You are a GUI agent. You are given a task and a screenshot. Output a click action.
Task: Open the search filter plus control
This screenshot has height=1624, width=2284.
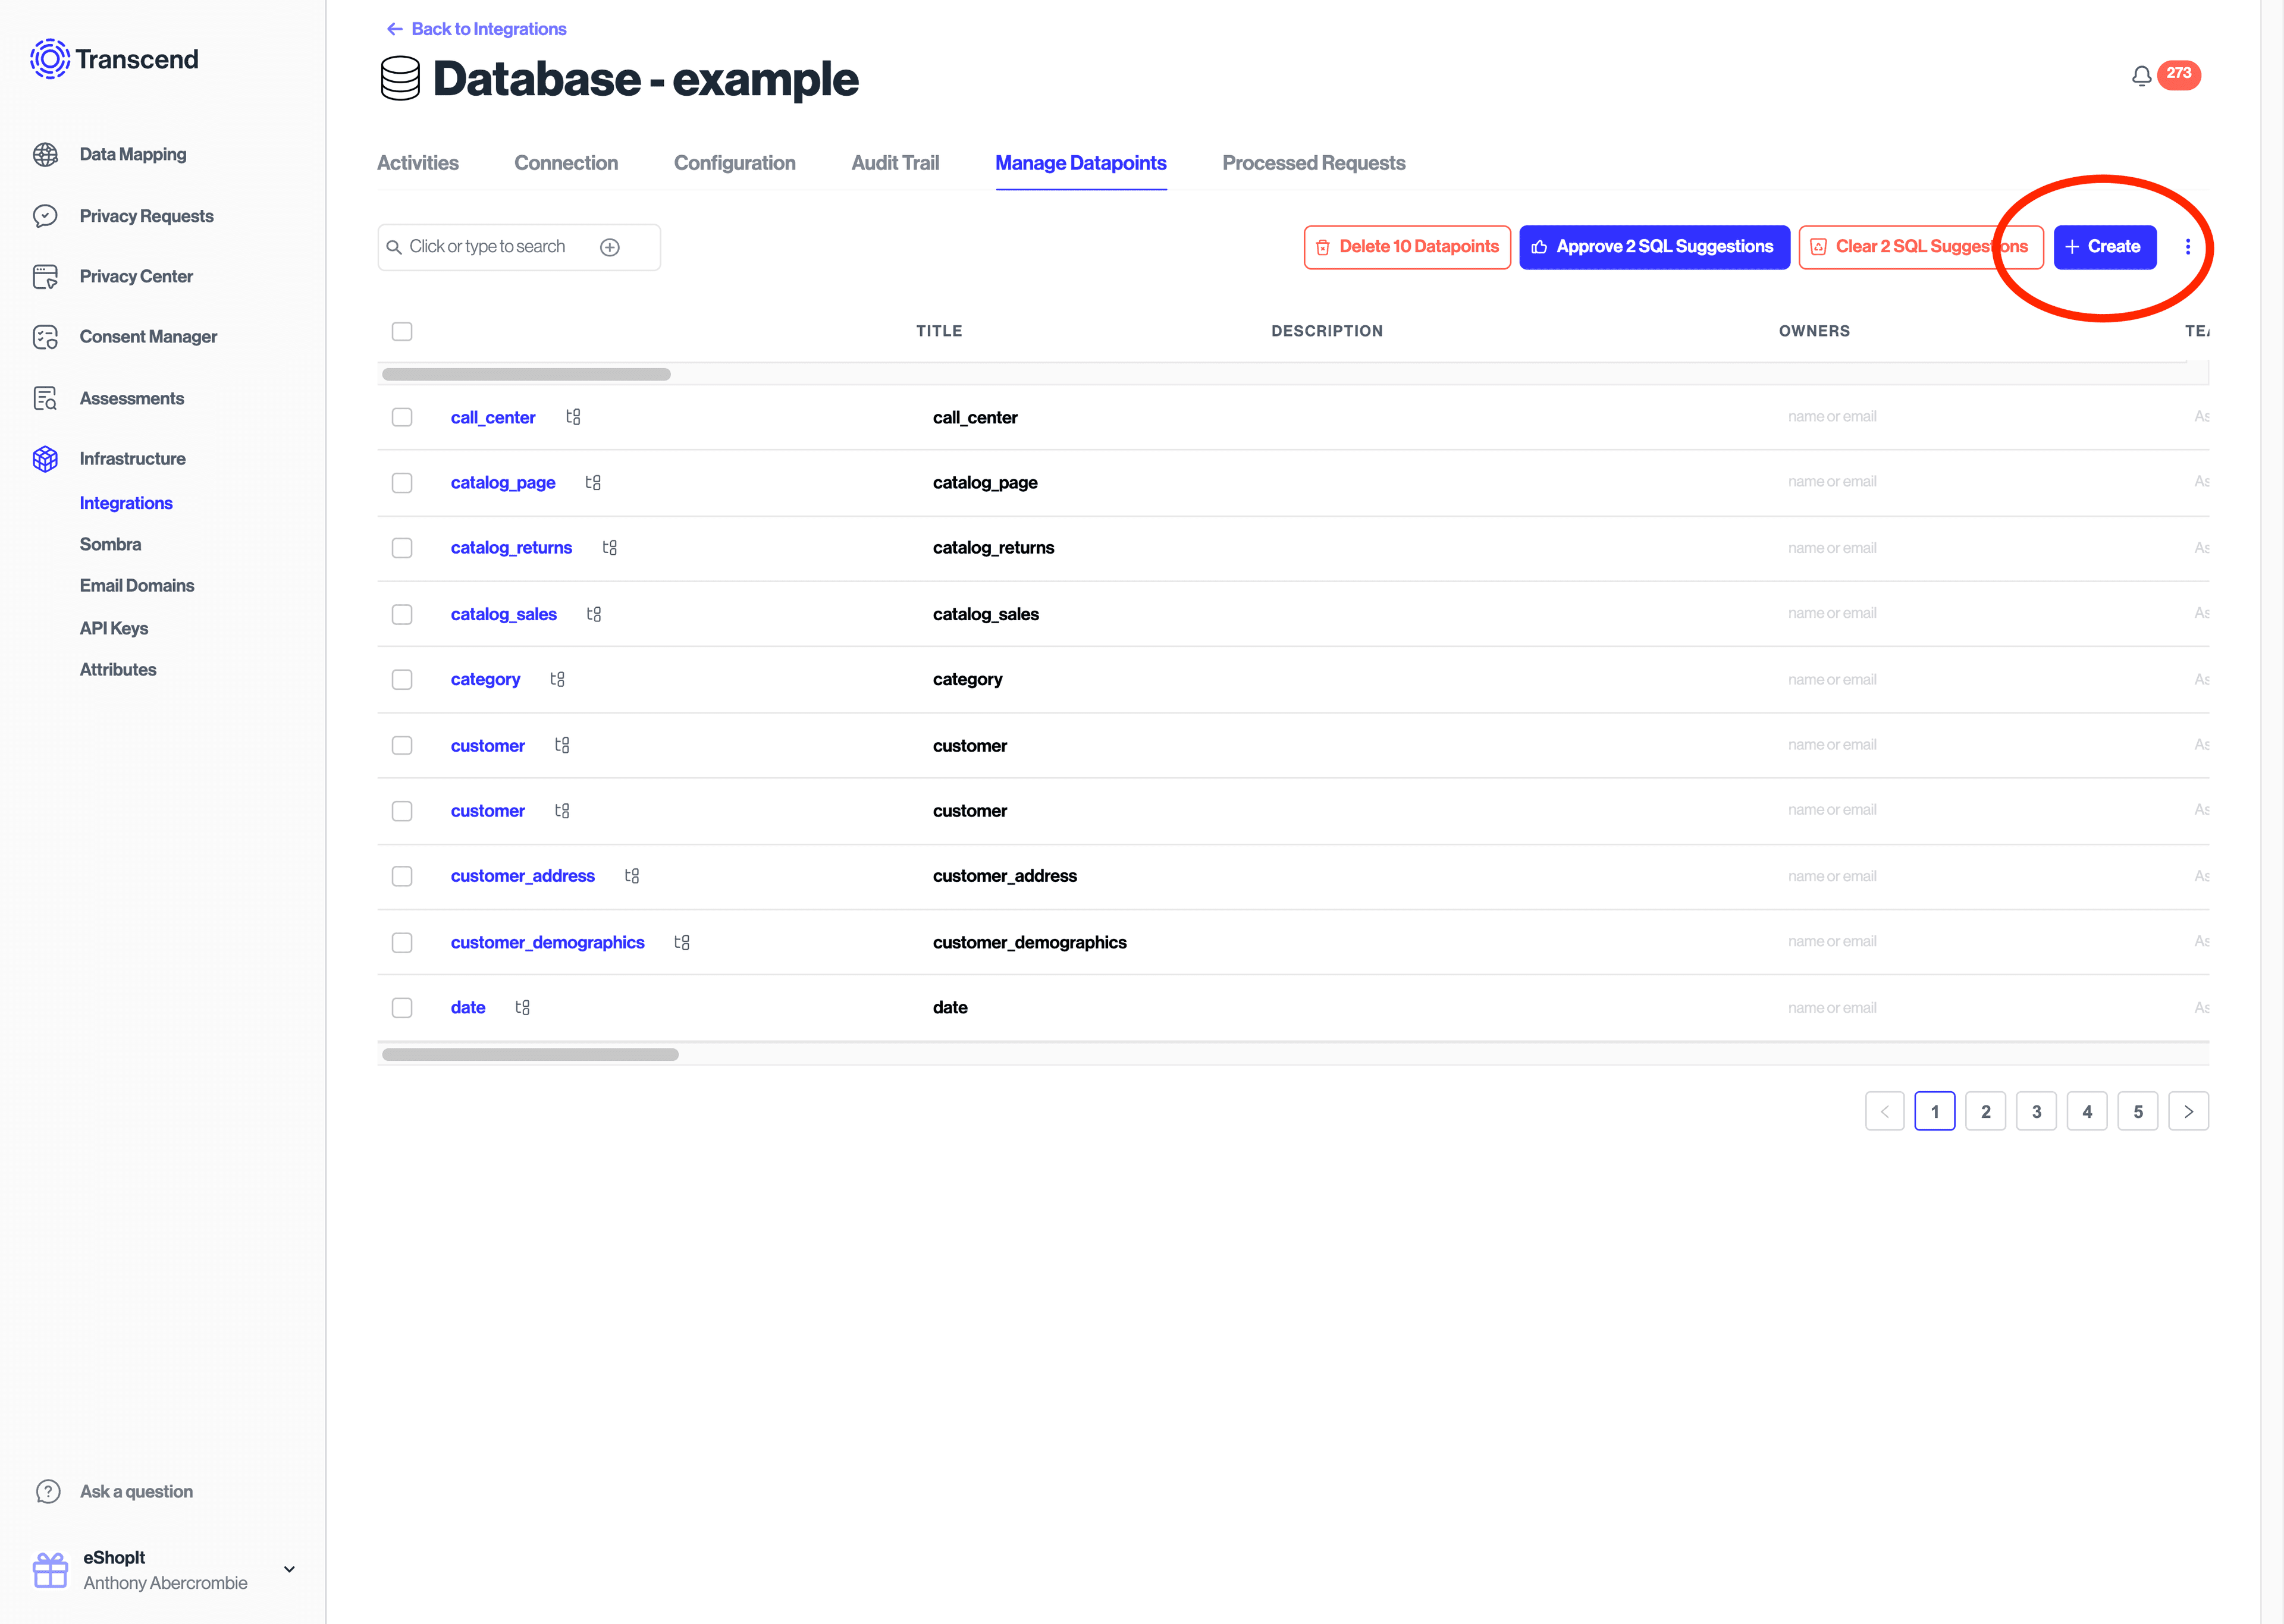pos(610,247)
